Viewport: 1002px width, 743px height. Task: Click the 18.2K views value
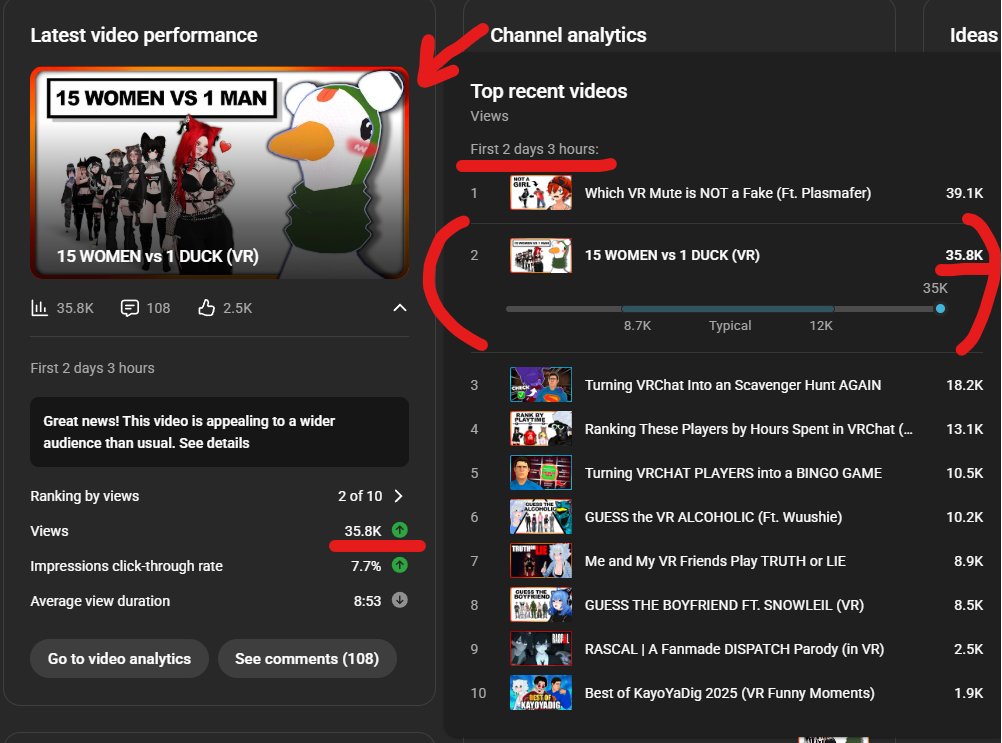964,385
